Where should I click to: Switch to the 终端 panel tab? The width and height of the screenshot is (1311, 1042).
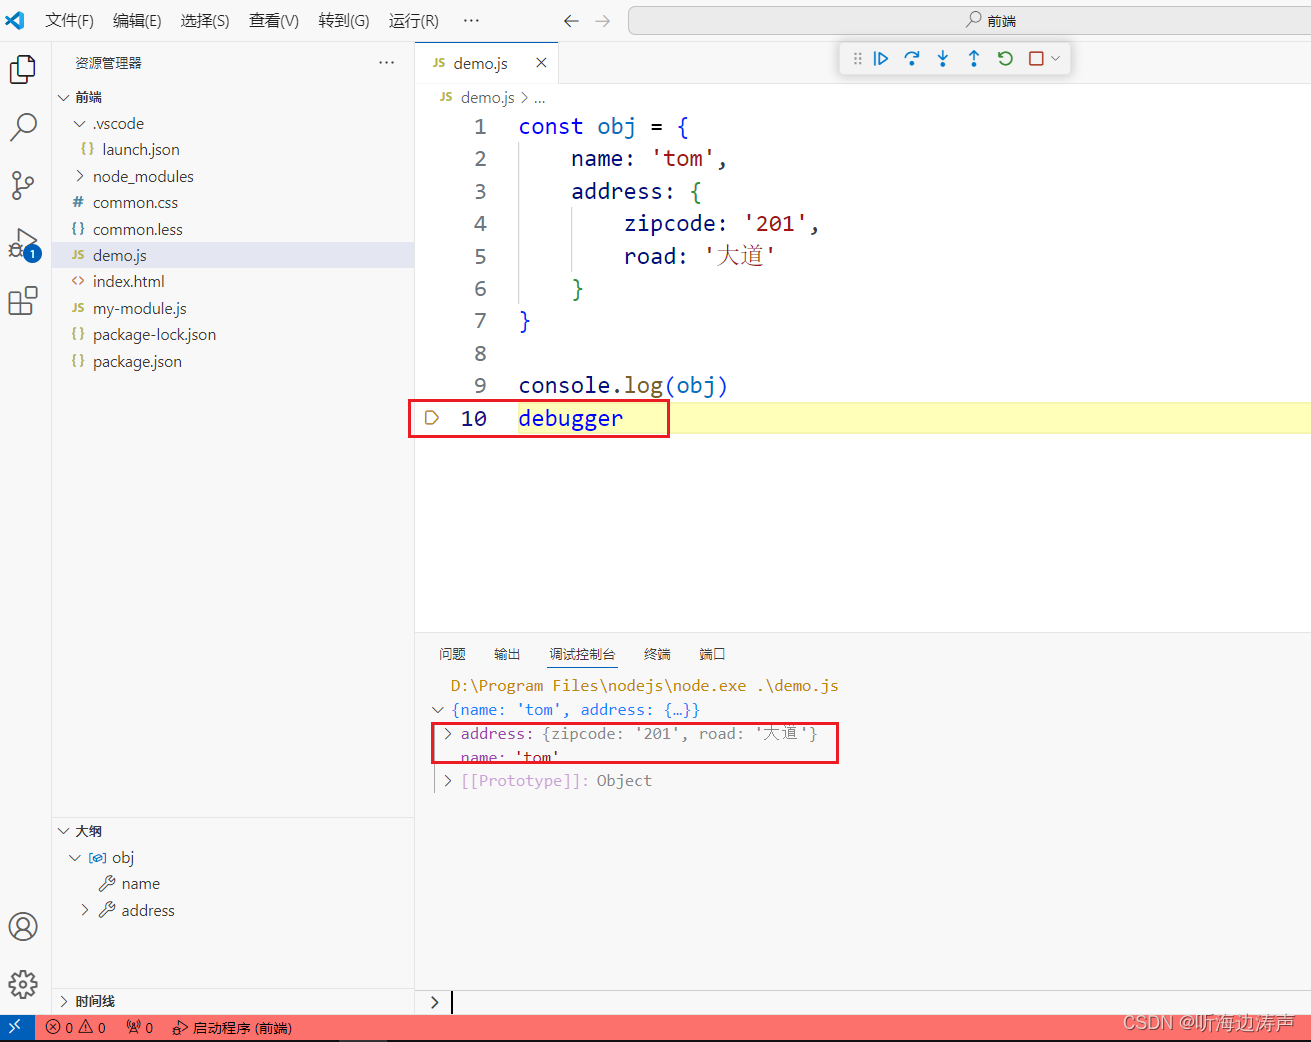[657, 654]
